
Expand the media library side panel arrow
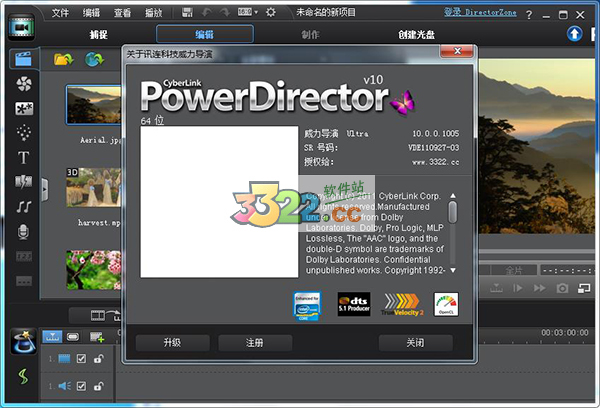click(45, 189)
